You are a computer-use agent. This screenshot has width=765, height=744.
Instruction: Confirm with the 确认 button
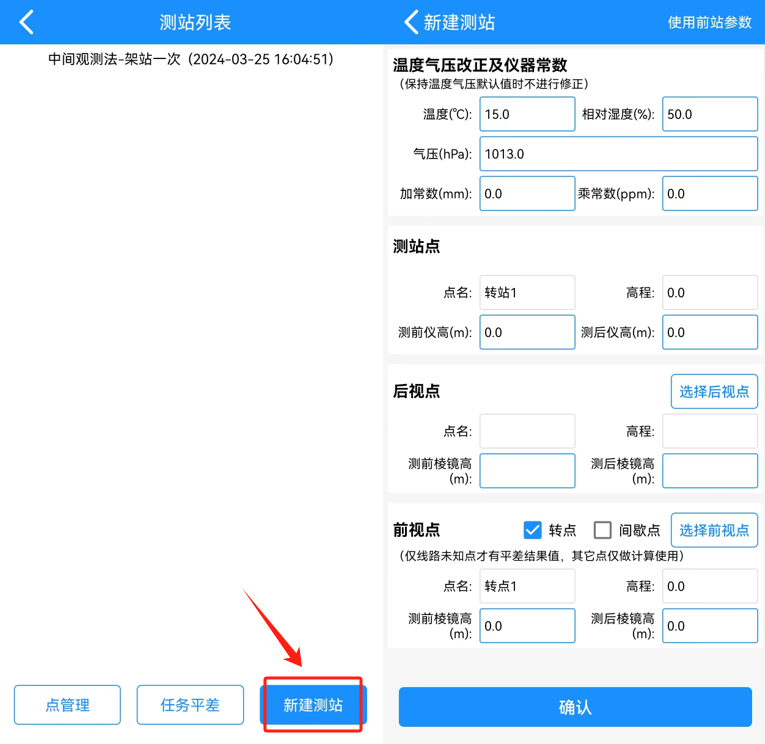575,707
